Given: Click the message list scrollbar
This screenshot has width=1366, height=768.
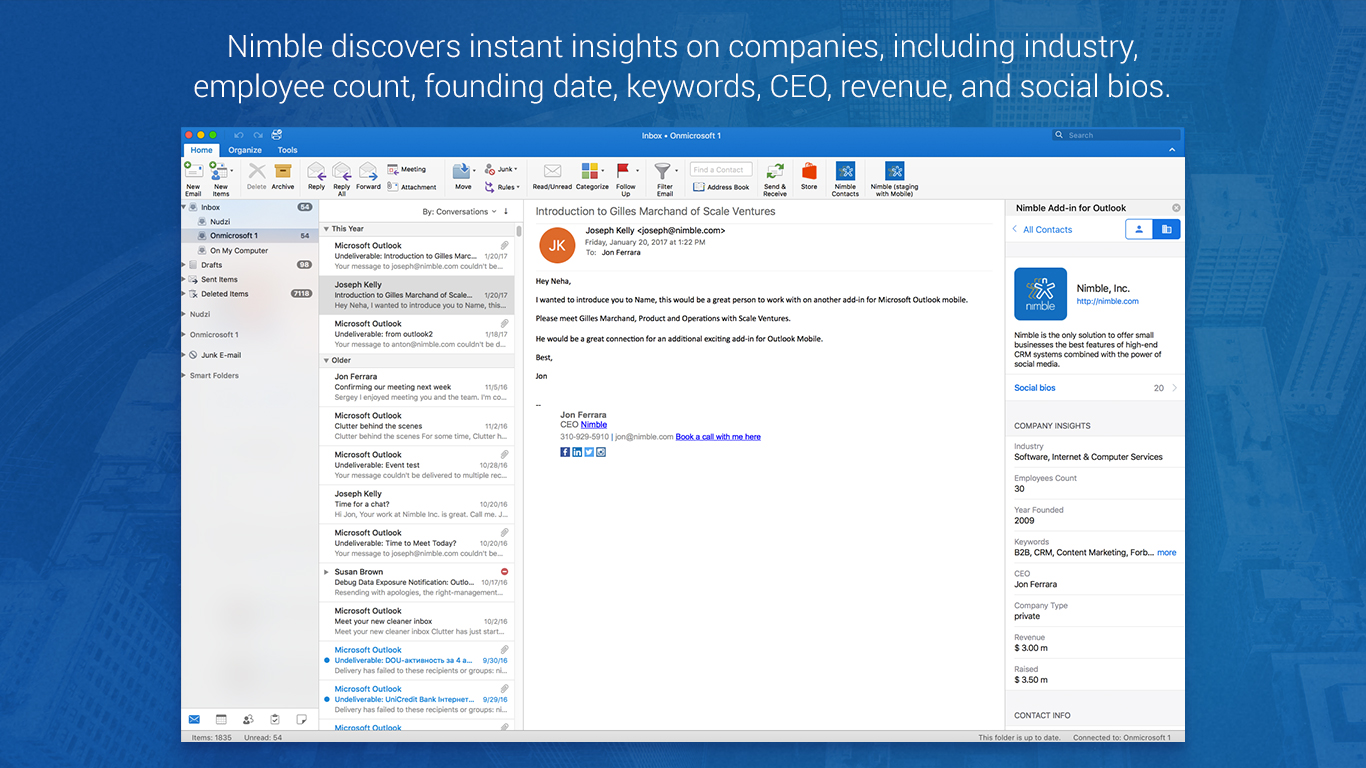Looking at the screenshot, I should click(519, 231).
